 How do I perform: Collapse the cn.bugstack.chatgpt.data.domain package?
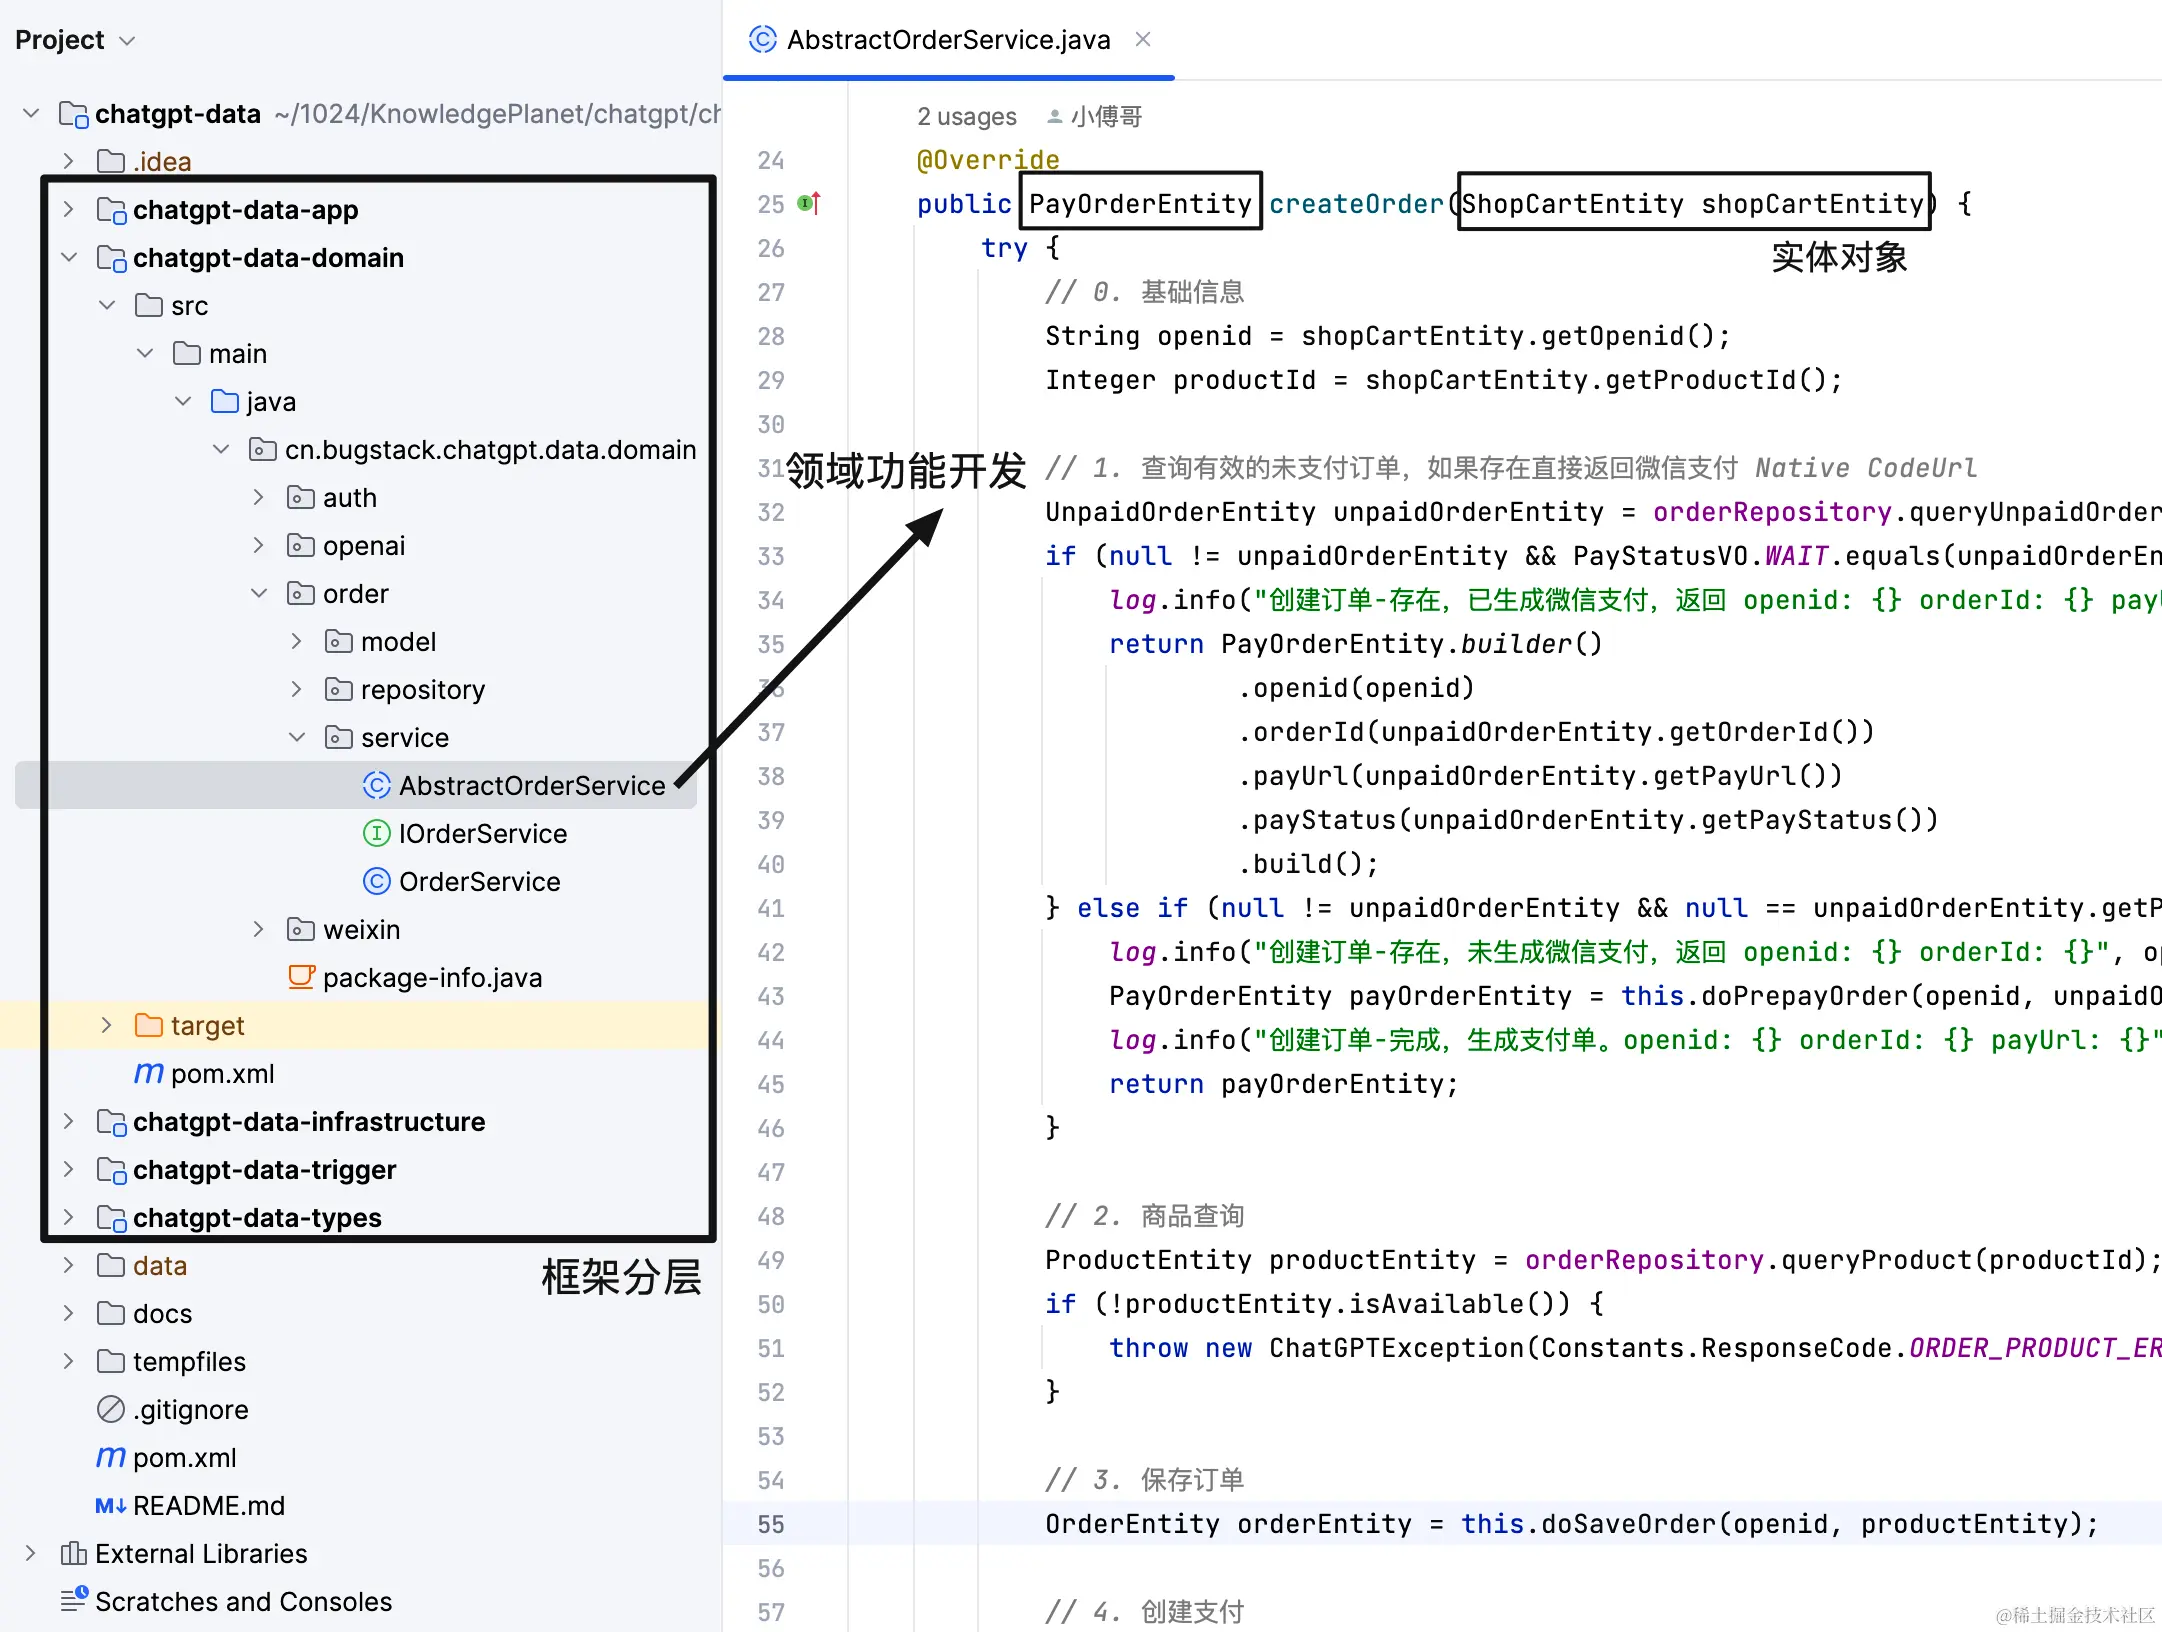click(221, 449)
